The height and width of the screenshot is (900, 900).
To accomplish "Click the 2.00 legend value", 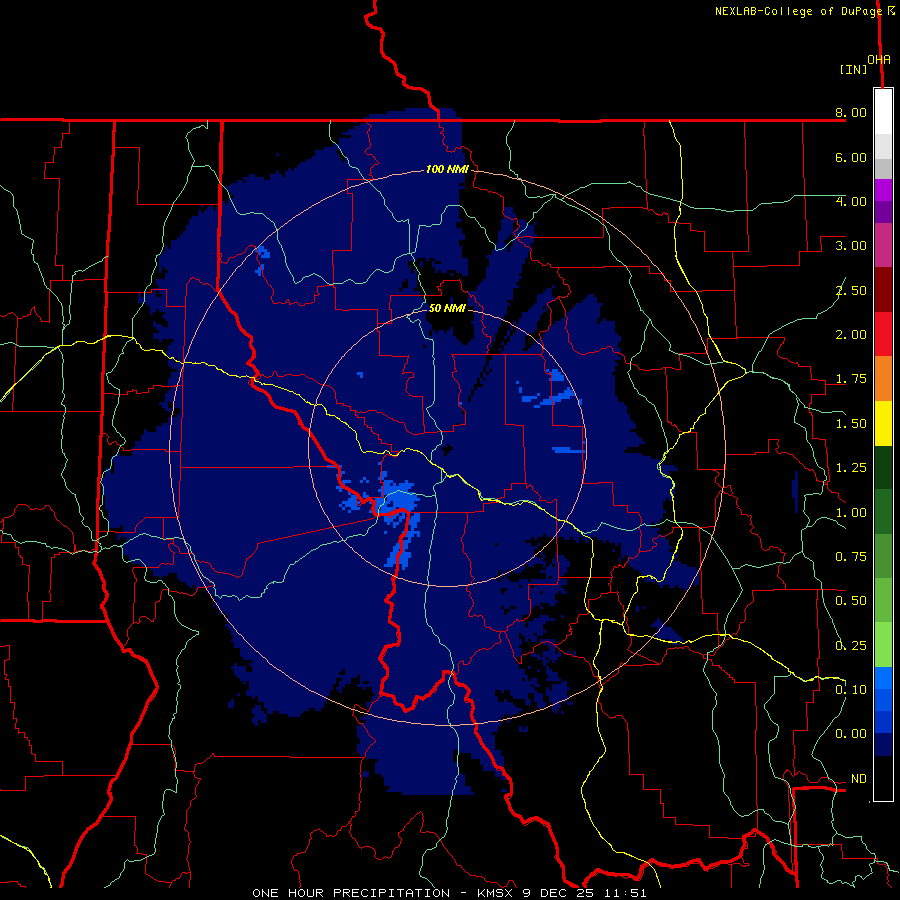I will [851, 335].
